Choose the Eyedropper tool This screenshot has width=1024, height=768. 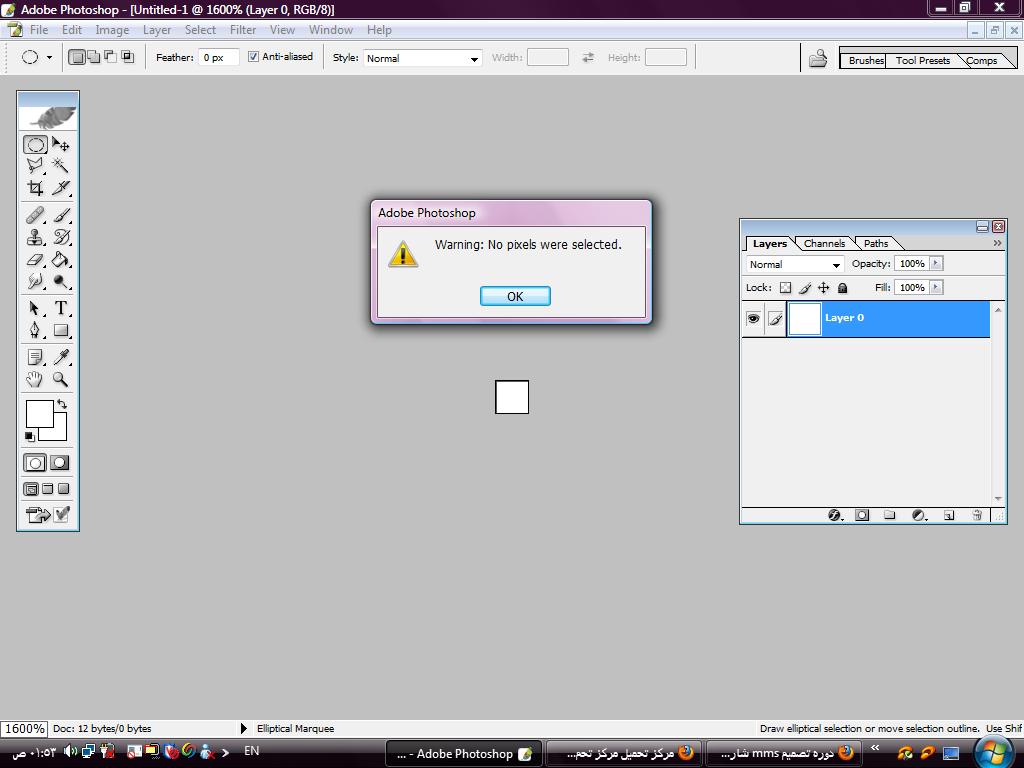[61, 357]
